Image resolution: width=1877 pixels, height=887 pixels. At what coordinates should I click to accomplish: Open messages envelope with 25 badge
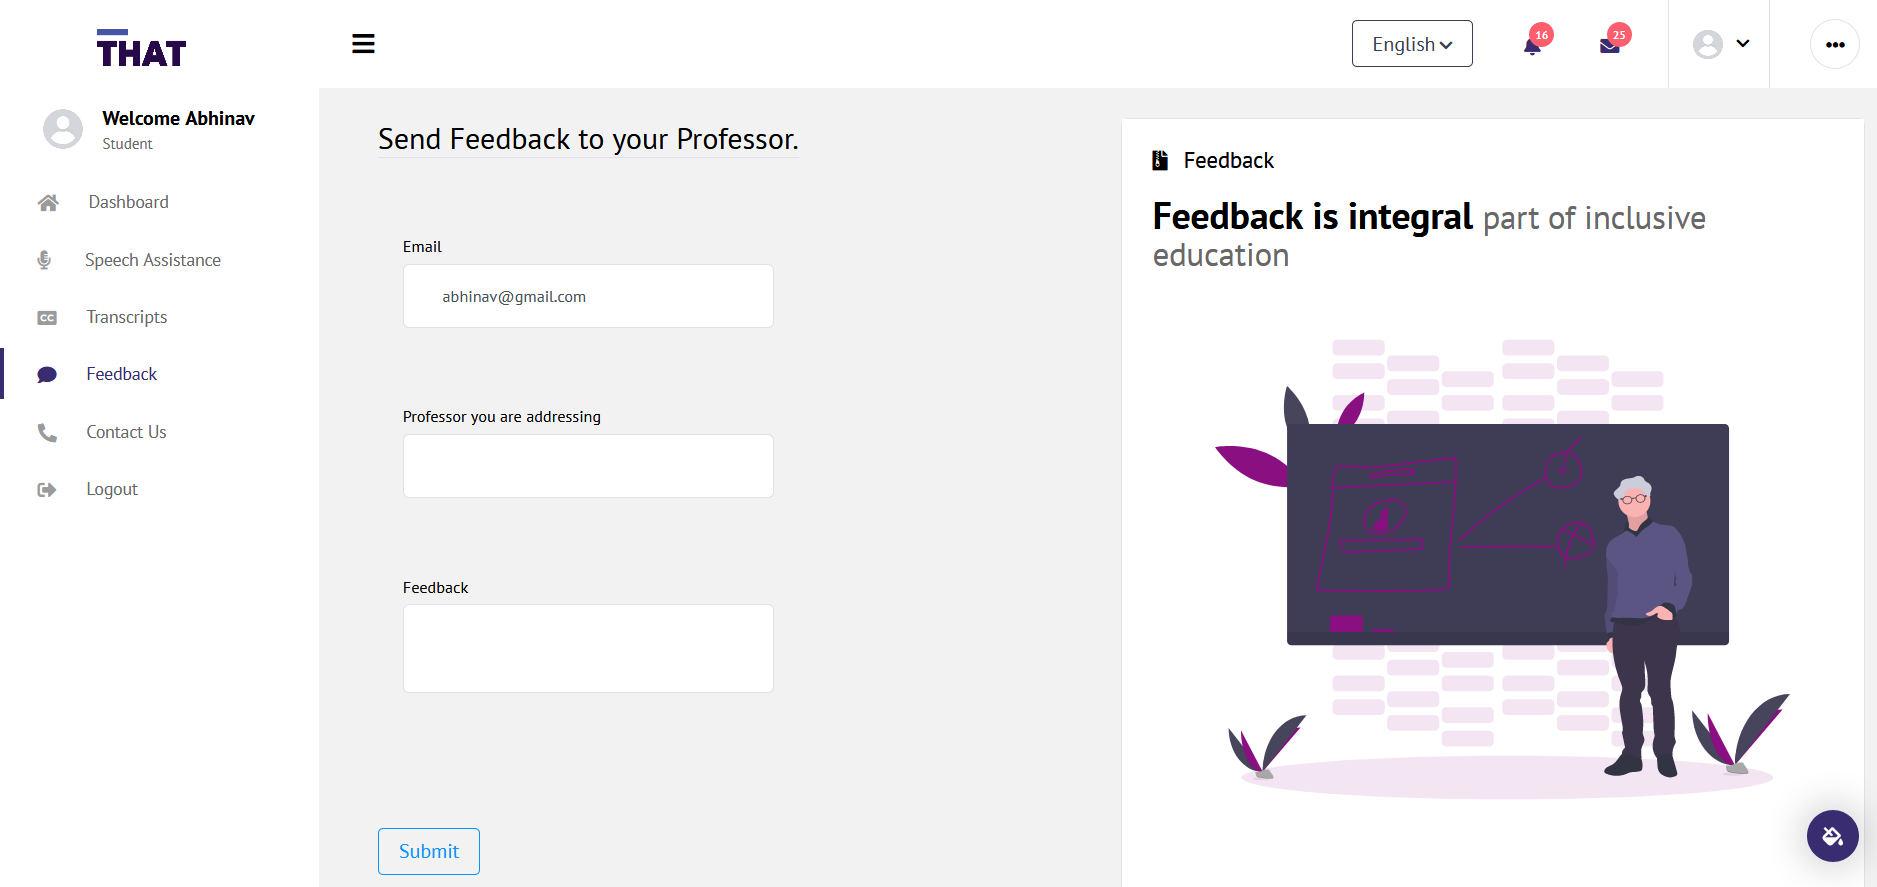[x=1610, y=44]
